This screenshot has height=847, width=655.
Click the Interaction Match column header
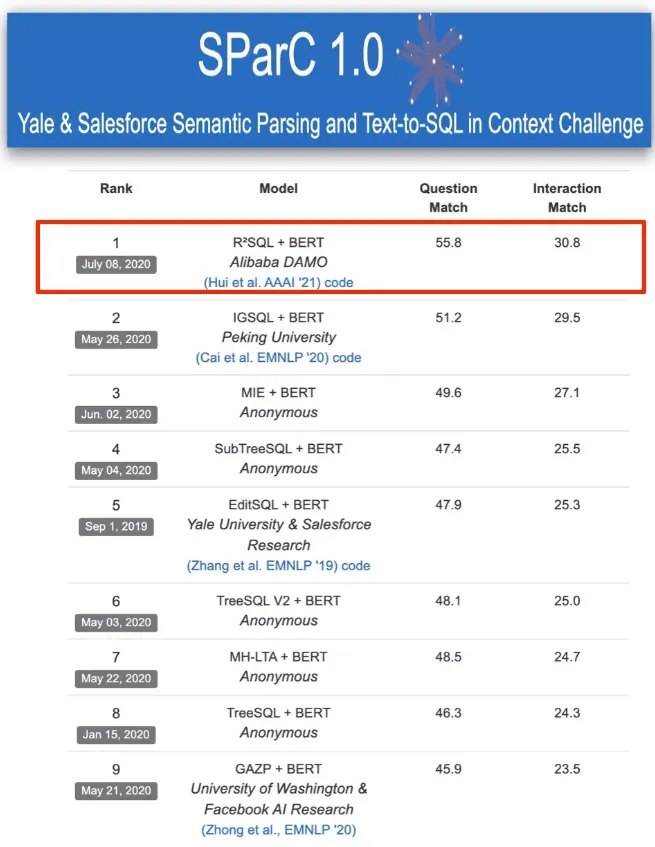(x=567, y=198)
